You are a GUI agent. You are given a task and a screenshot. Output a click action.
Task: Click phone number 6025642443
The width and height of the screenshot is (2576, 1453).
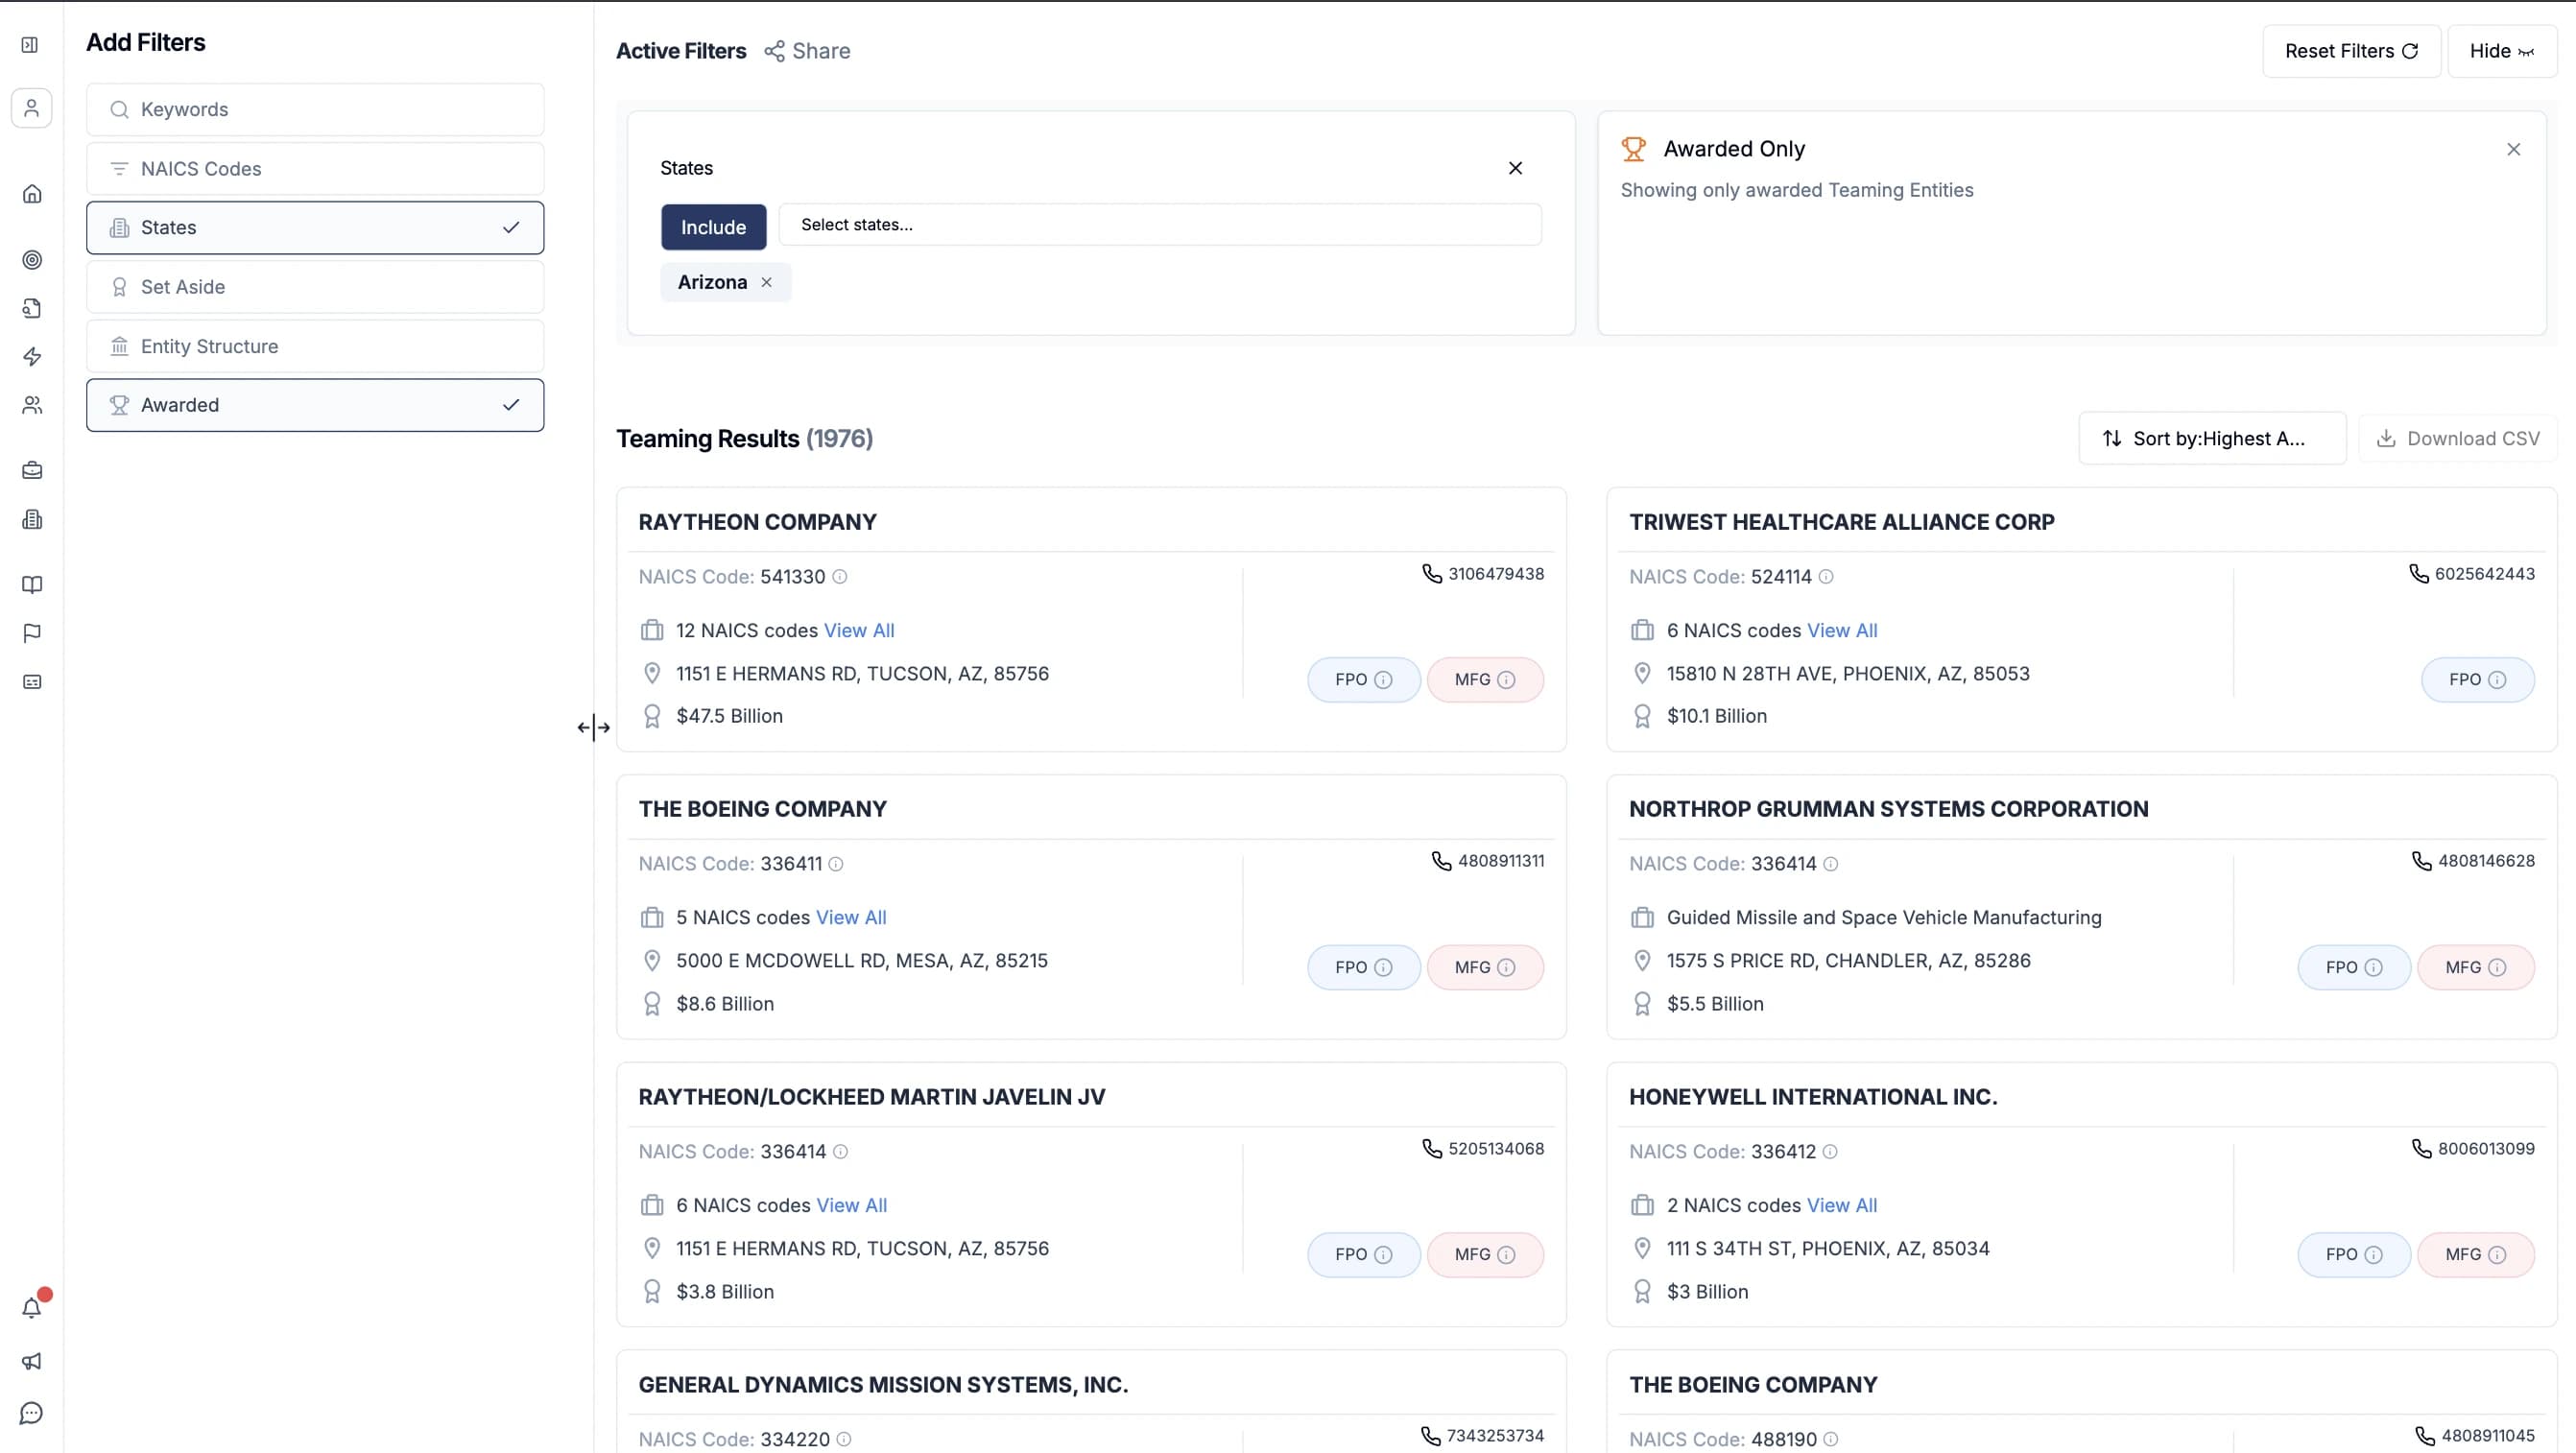pos(2484,574)
